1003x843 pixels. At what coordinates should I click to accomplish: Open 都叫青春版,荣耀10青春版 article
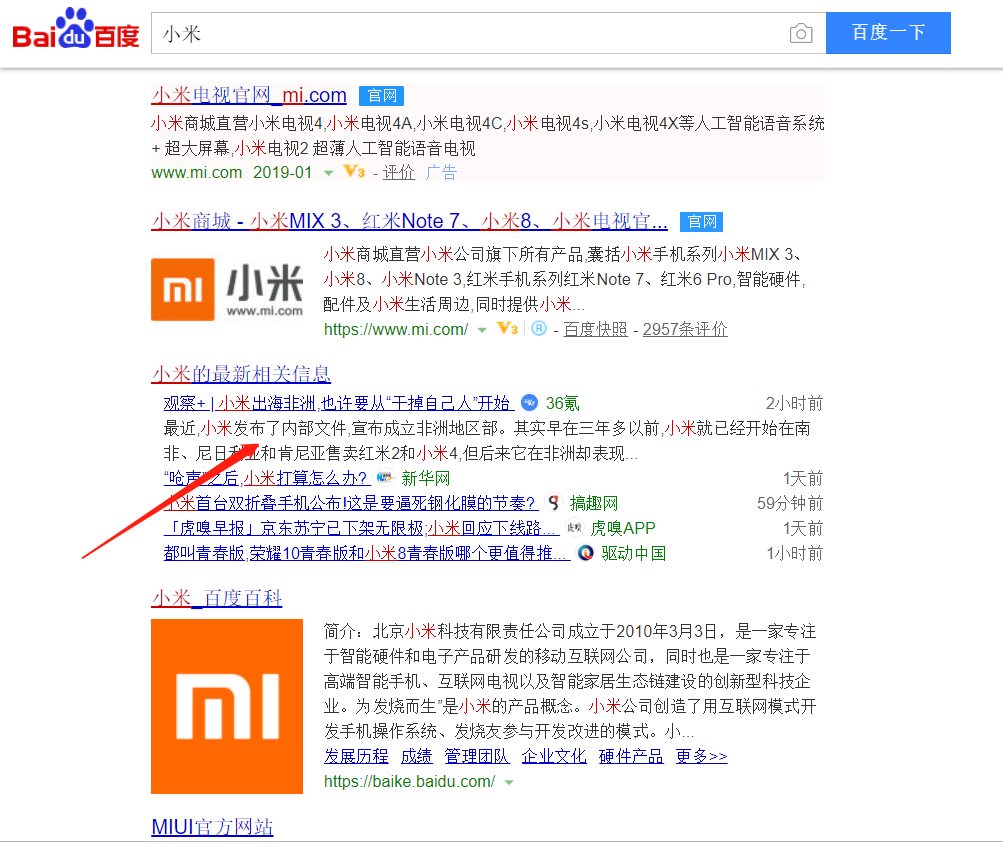point(367,553)
